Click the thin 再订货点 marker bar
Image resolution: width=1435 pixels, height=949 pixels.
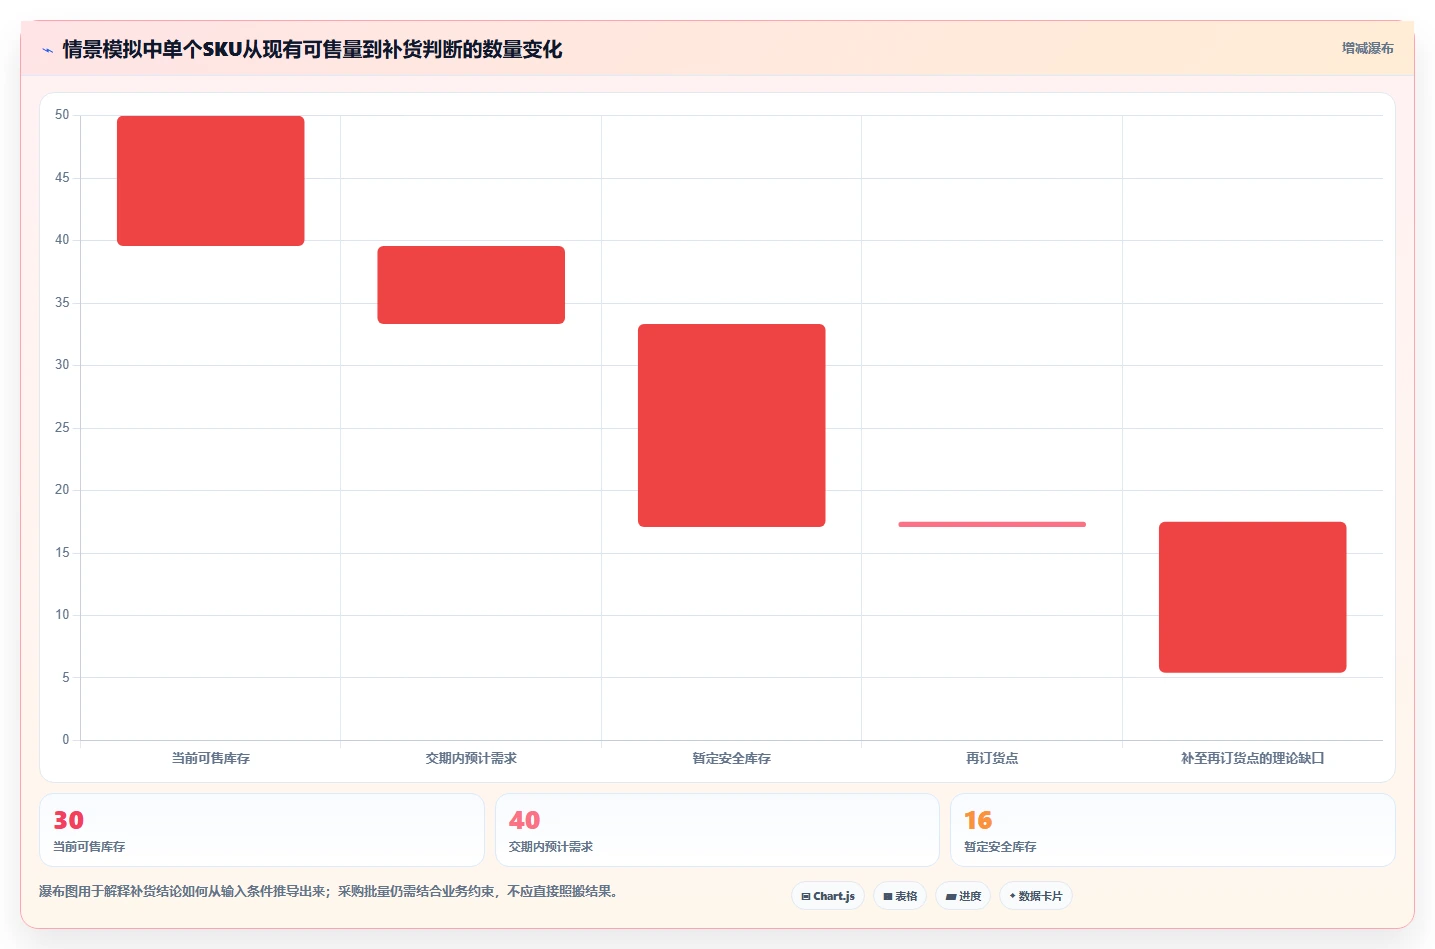click(992, 524)
